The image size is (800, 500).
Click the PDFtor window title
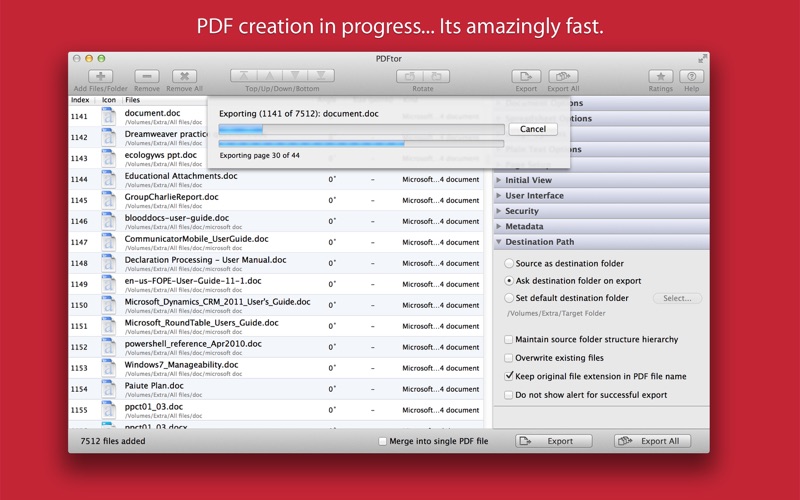389,59
